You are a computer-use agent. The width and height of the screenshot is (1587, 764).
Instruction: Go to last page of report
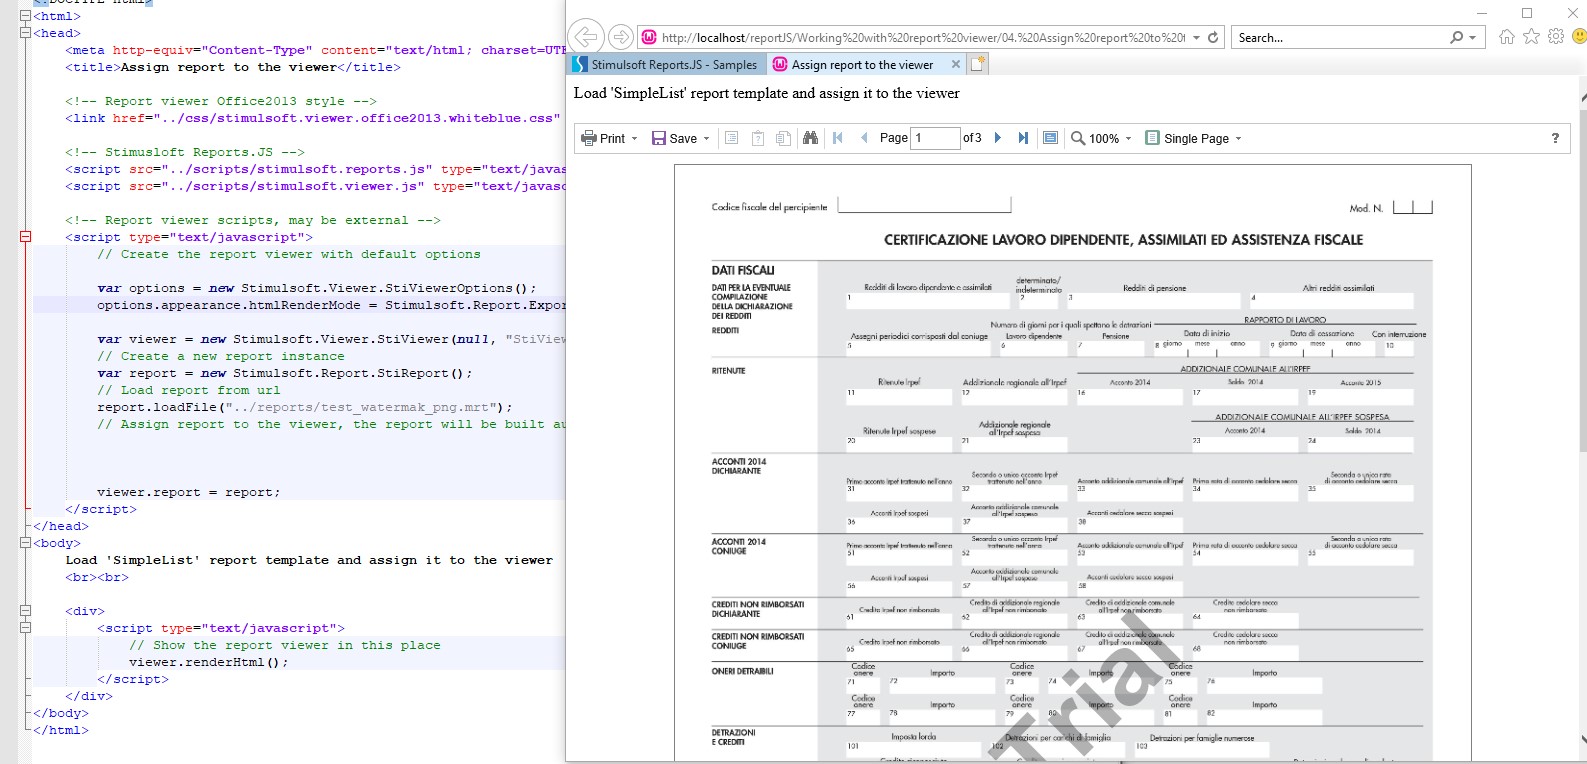point(1023,138)
